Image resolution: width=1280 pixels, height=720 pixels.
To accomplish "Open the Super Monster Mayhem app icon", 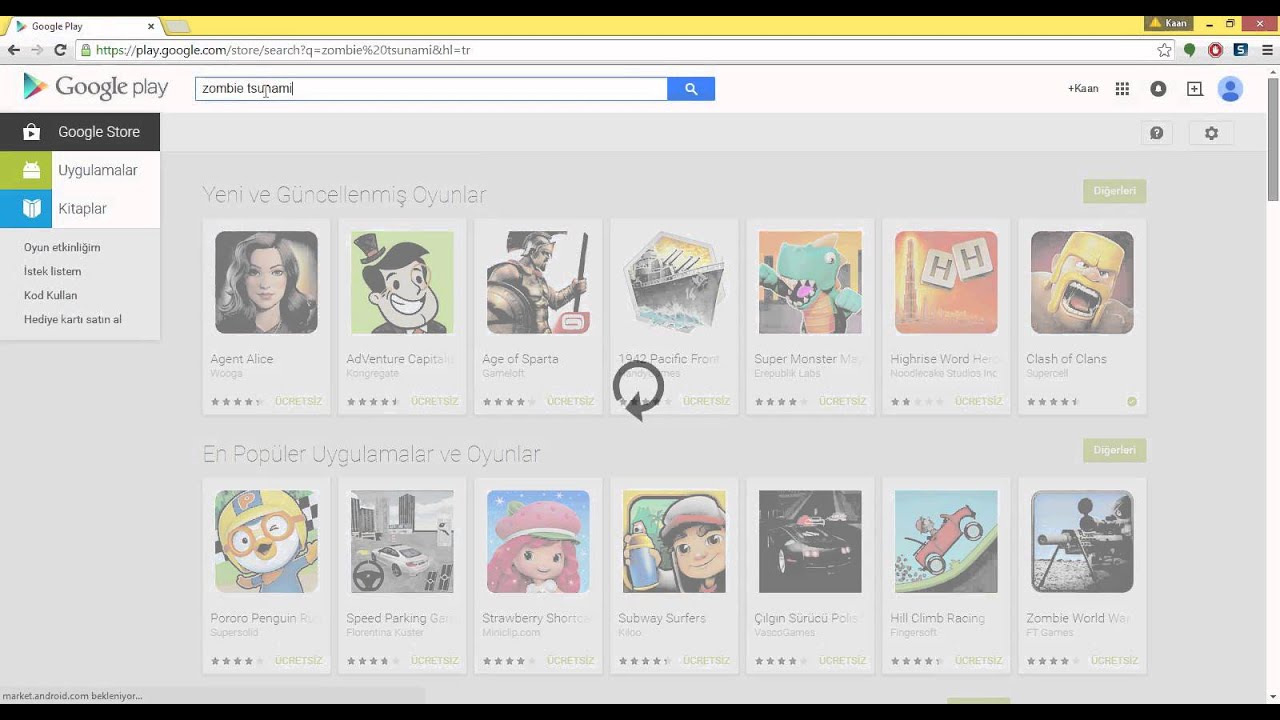I will (810, 283).
